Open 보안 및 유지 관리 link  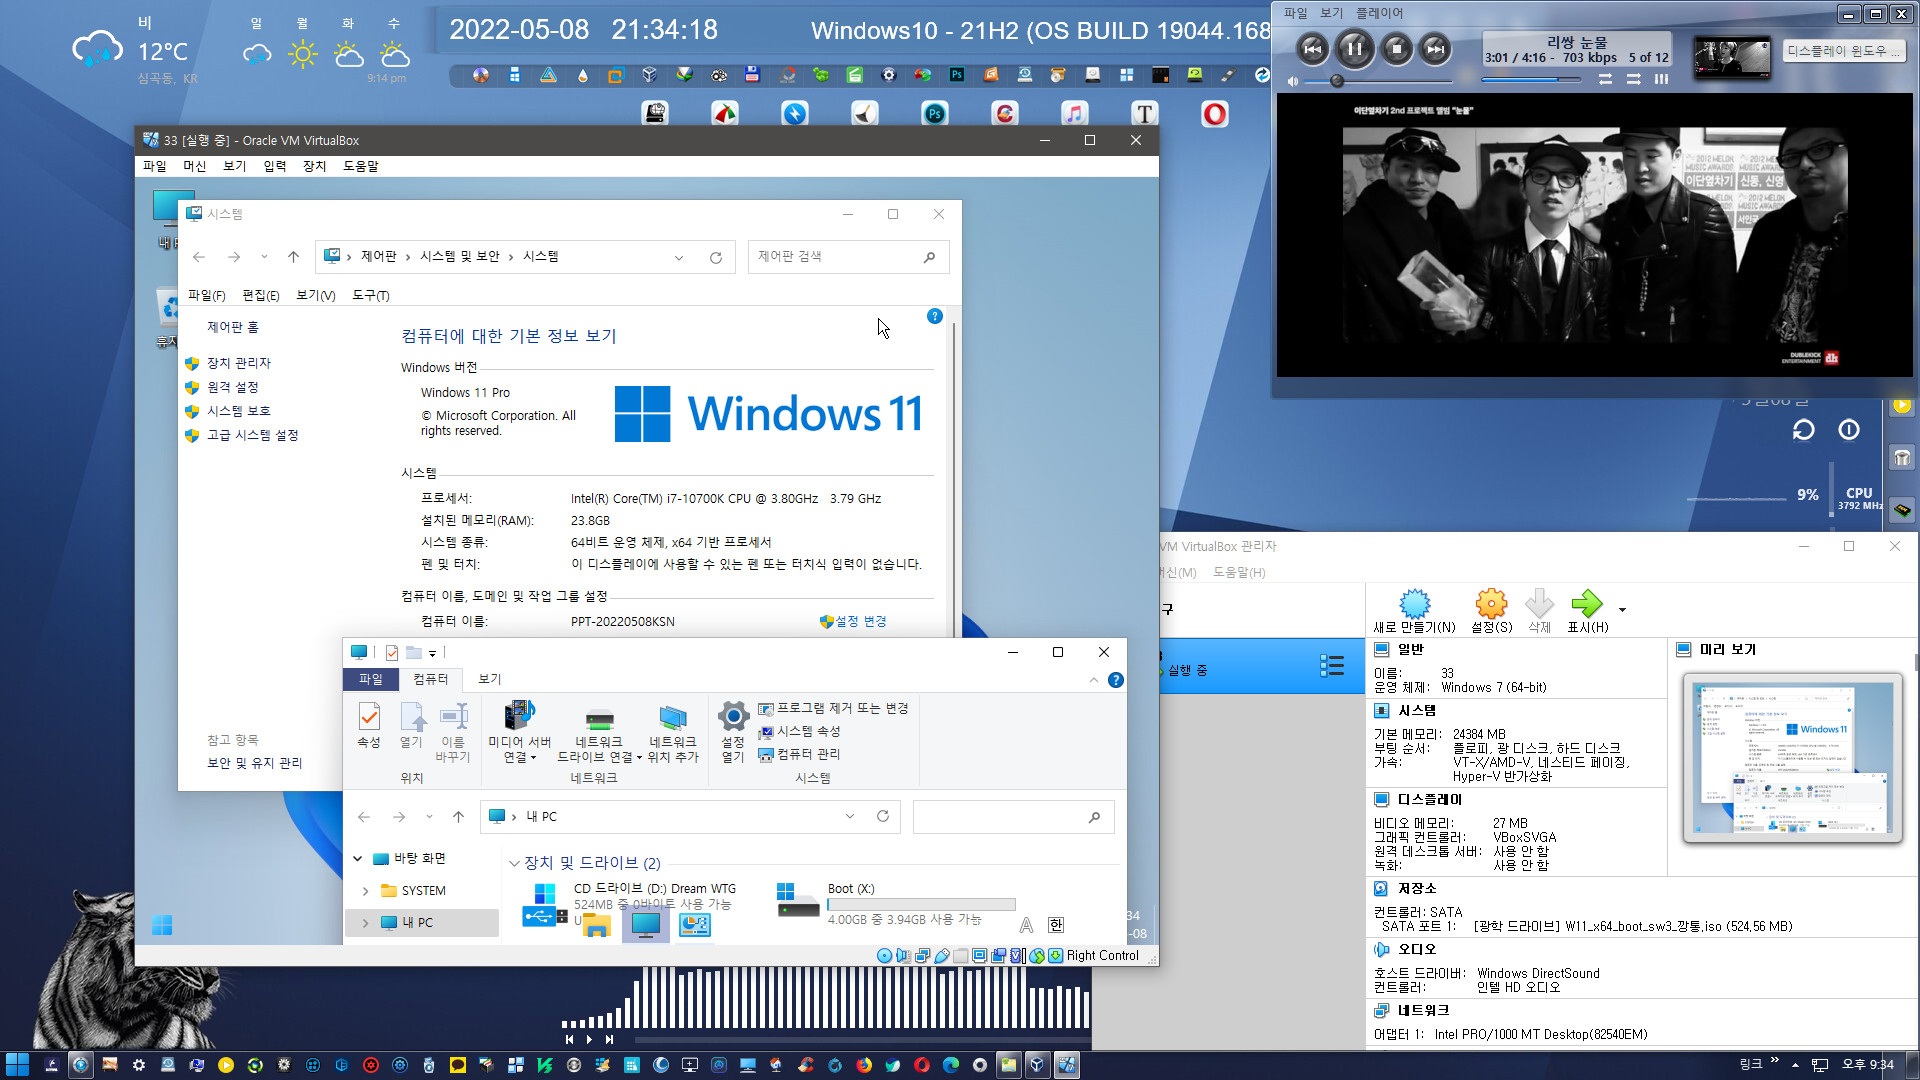click(254, 763)
